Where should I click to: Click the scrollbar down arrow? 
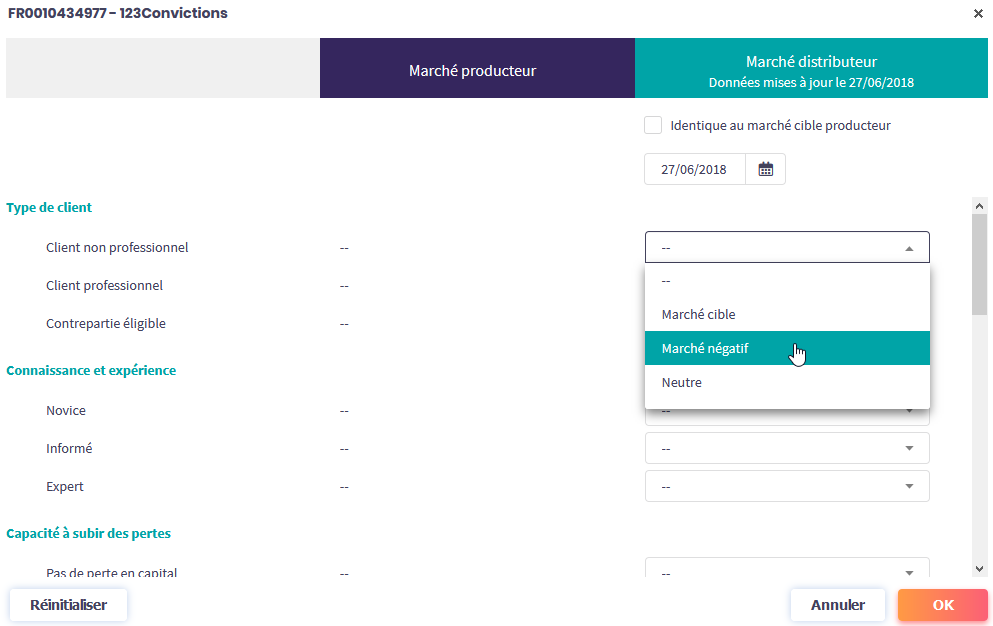(x=979, y=568)
